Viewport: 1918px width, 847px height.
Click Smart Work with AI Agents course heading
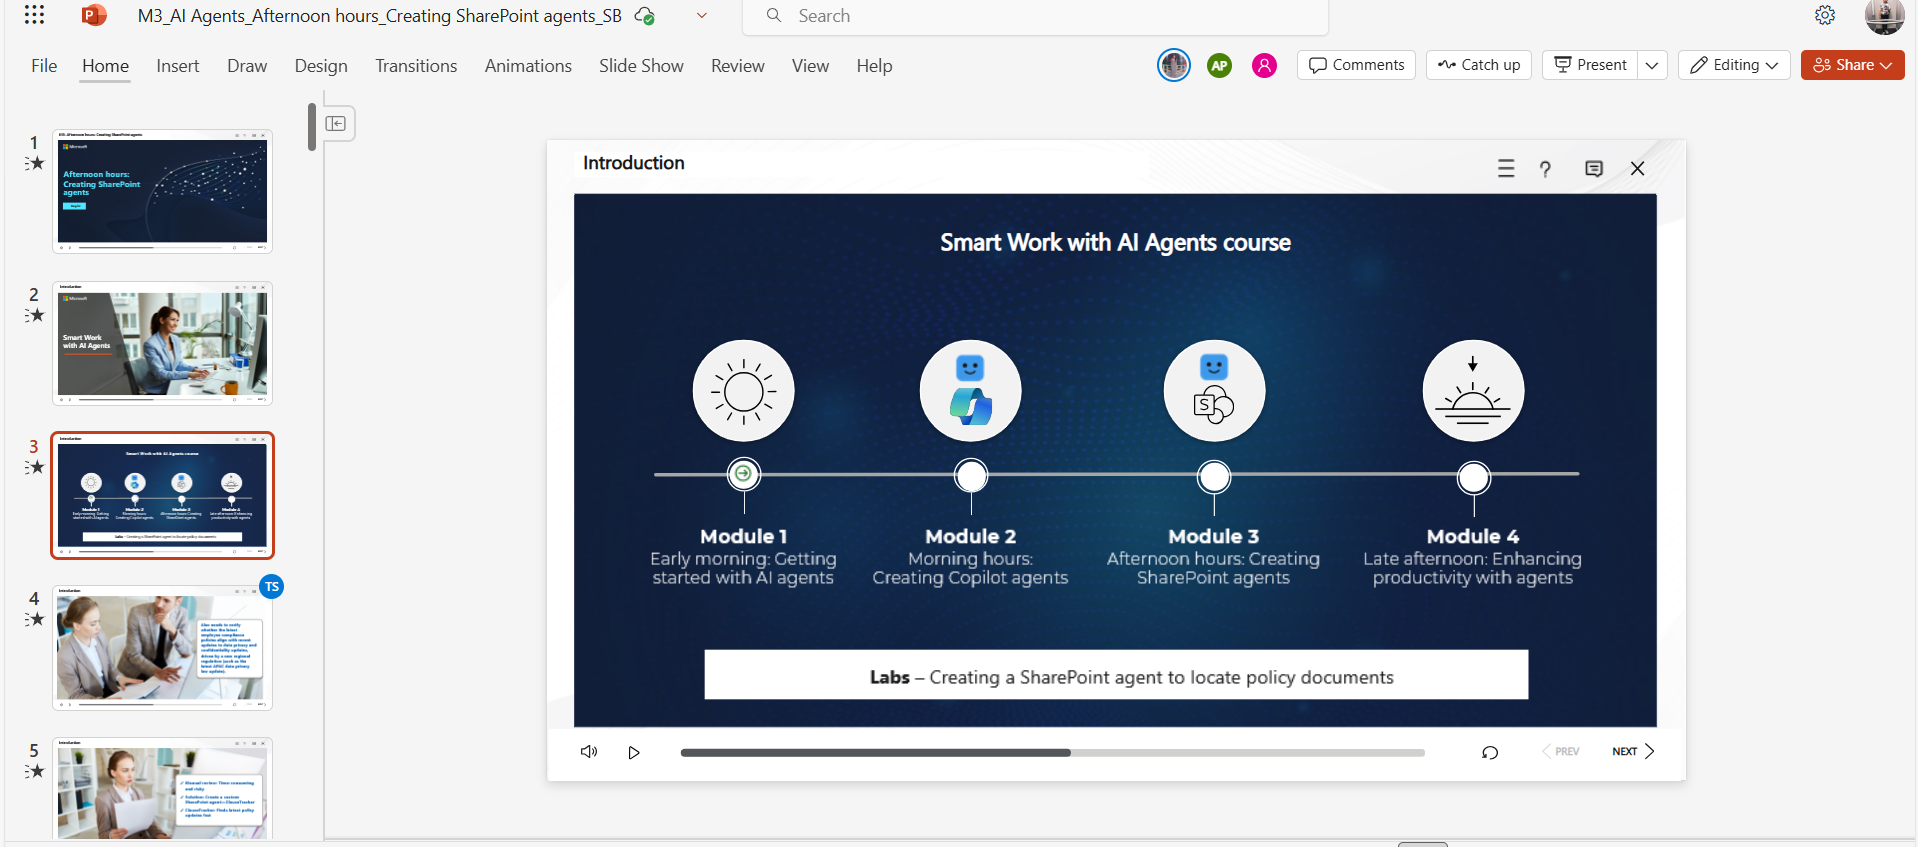(1115, 242)
